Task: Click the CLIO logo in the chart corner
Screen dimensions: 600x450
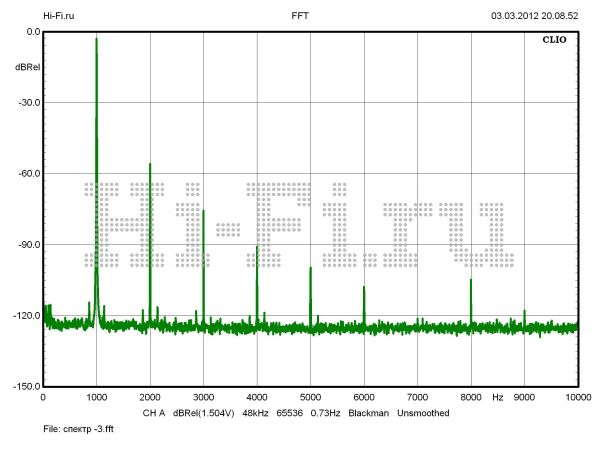Action: click(555, 42)
